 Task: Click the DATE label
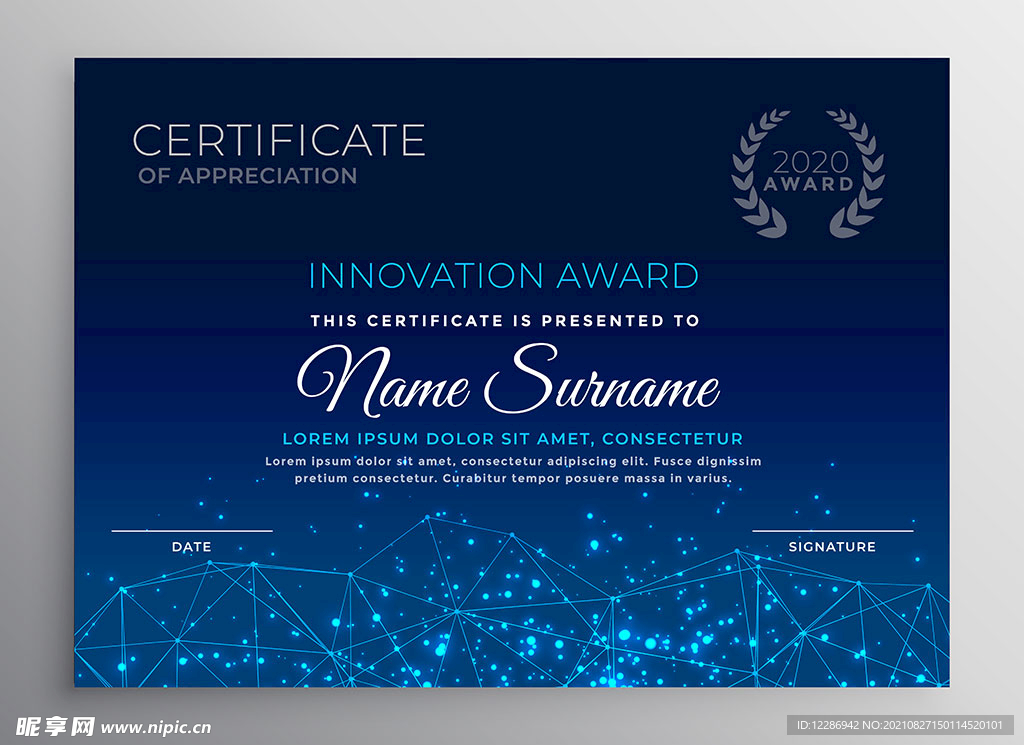[x=191, y=547]
